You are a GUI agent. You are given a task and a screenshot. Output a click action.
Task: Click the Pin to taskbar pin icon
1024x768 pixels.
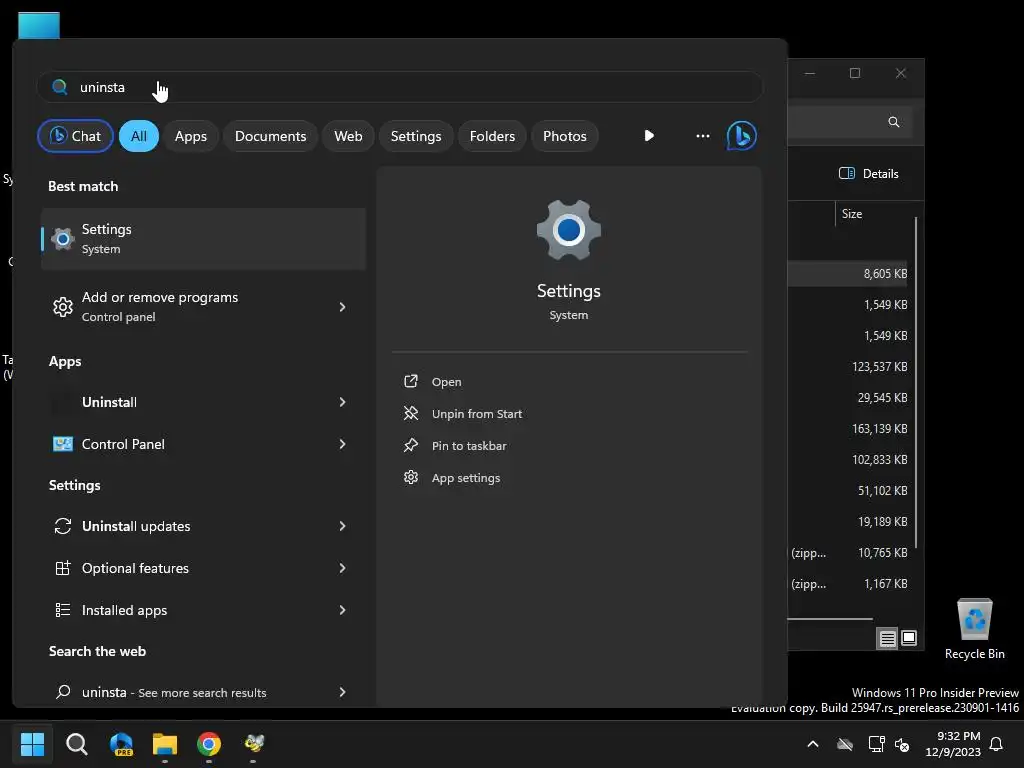[411, 445]
